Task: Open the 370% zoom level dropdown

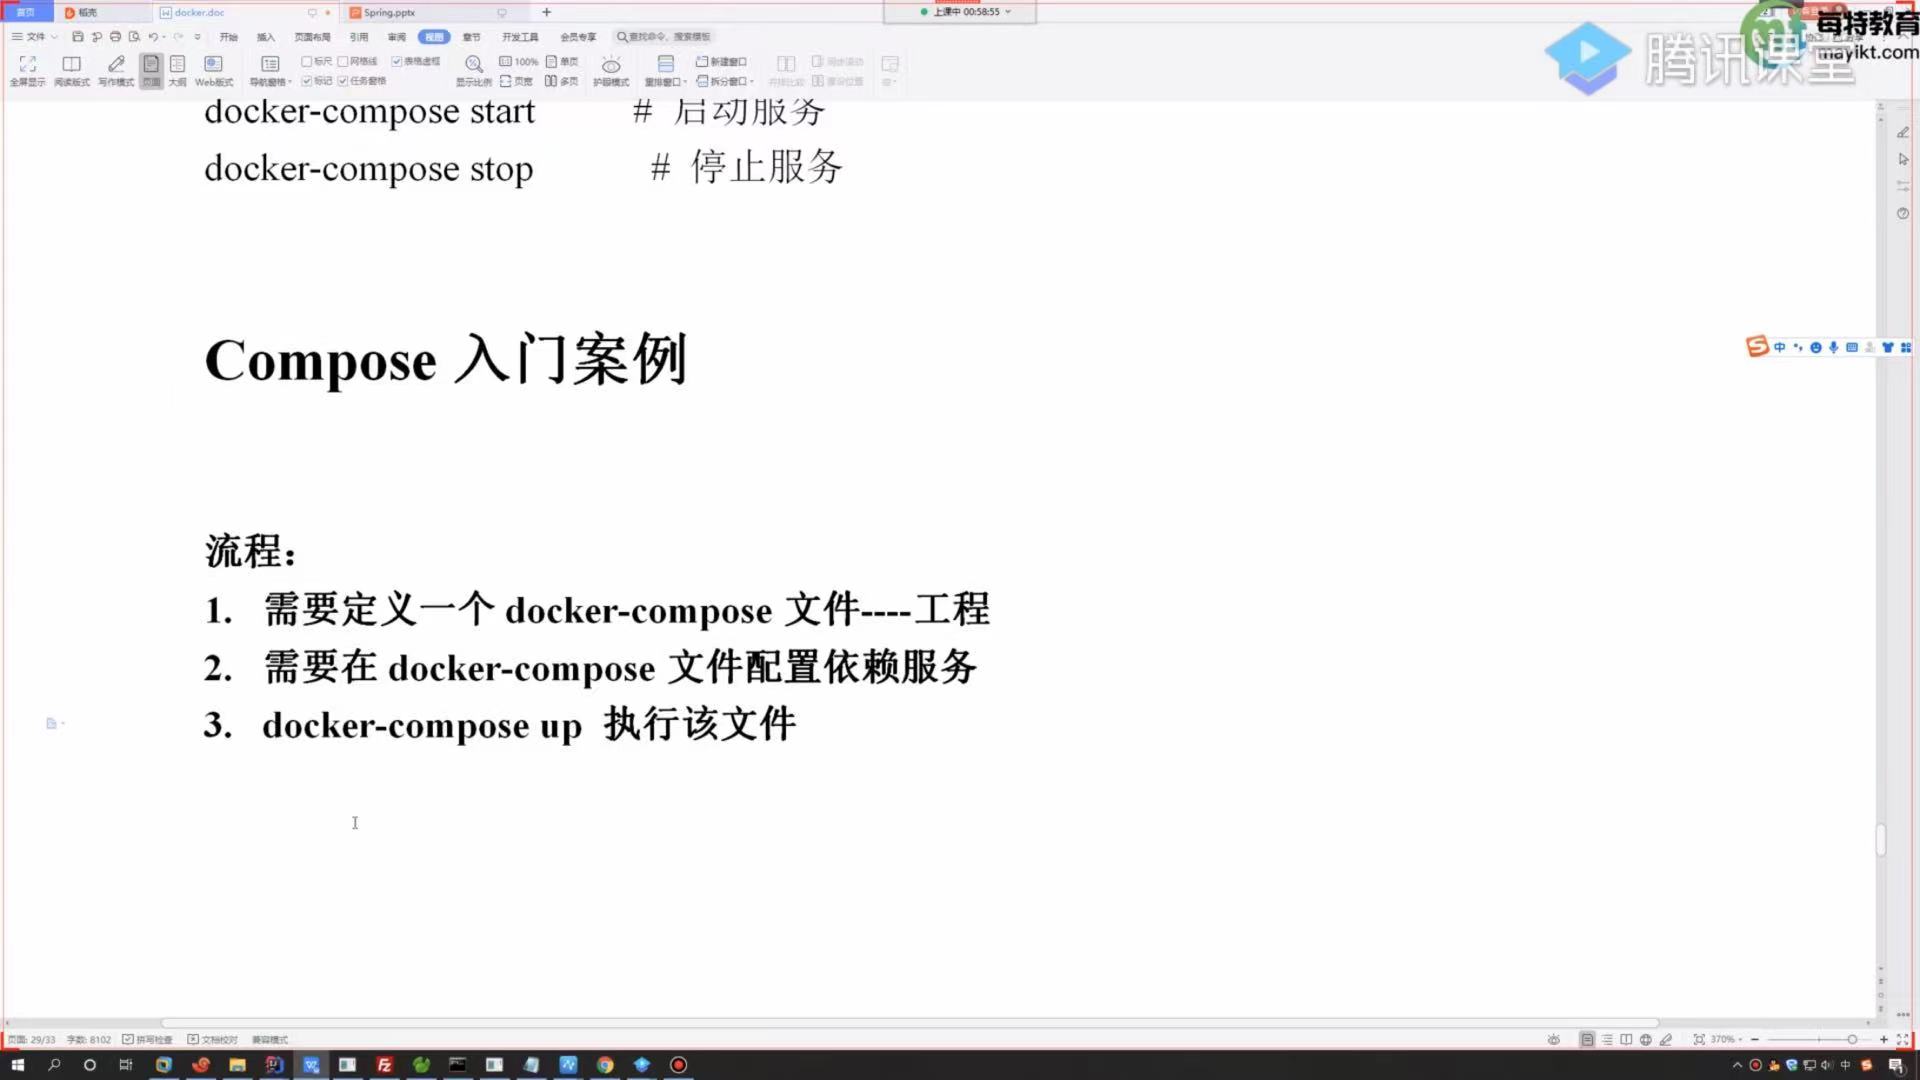Action: coord(1725,1040)
